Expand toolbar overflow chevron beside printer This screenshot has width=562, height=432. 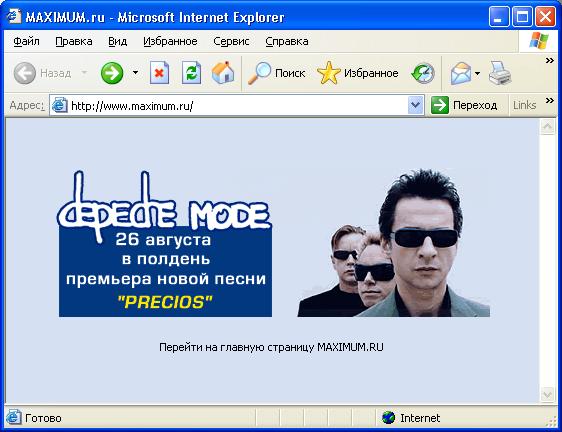549,61
